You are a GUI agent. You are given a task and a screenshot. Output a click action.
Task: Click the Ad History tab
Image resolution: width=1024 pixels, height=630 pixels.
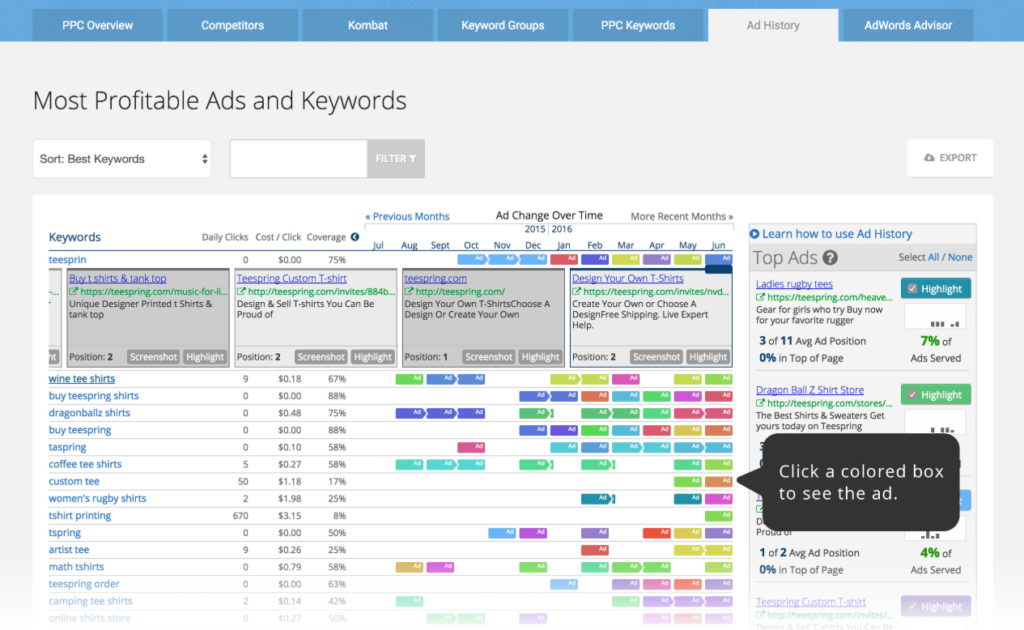pos(773,25)
